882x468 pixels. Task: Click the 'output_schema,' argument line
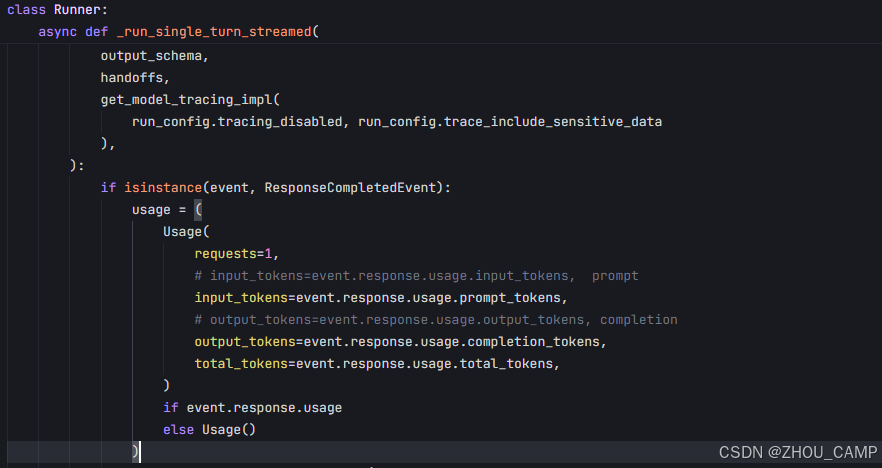[155, 56]
